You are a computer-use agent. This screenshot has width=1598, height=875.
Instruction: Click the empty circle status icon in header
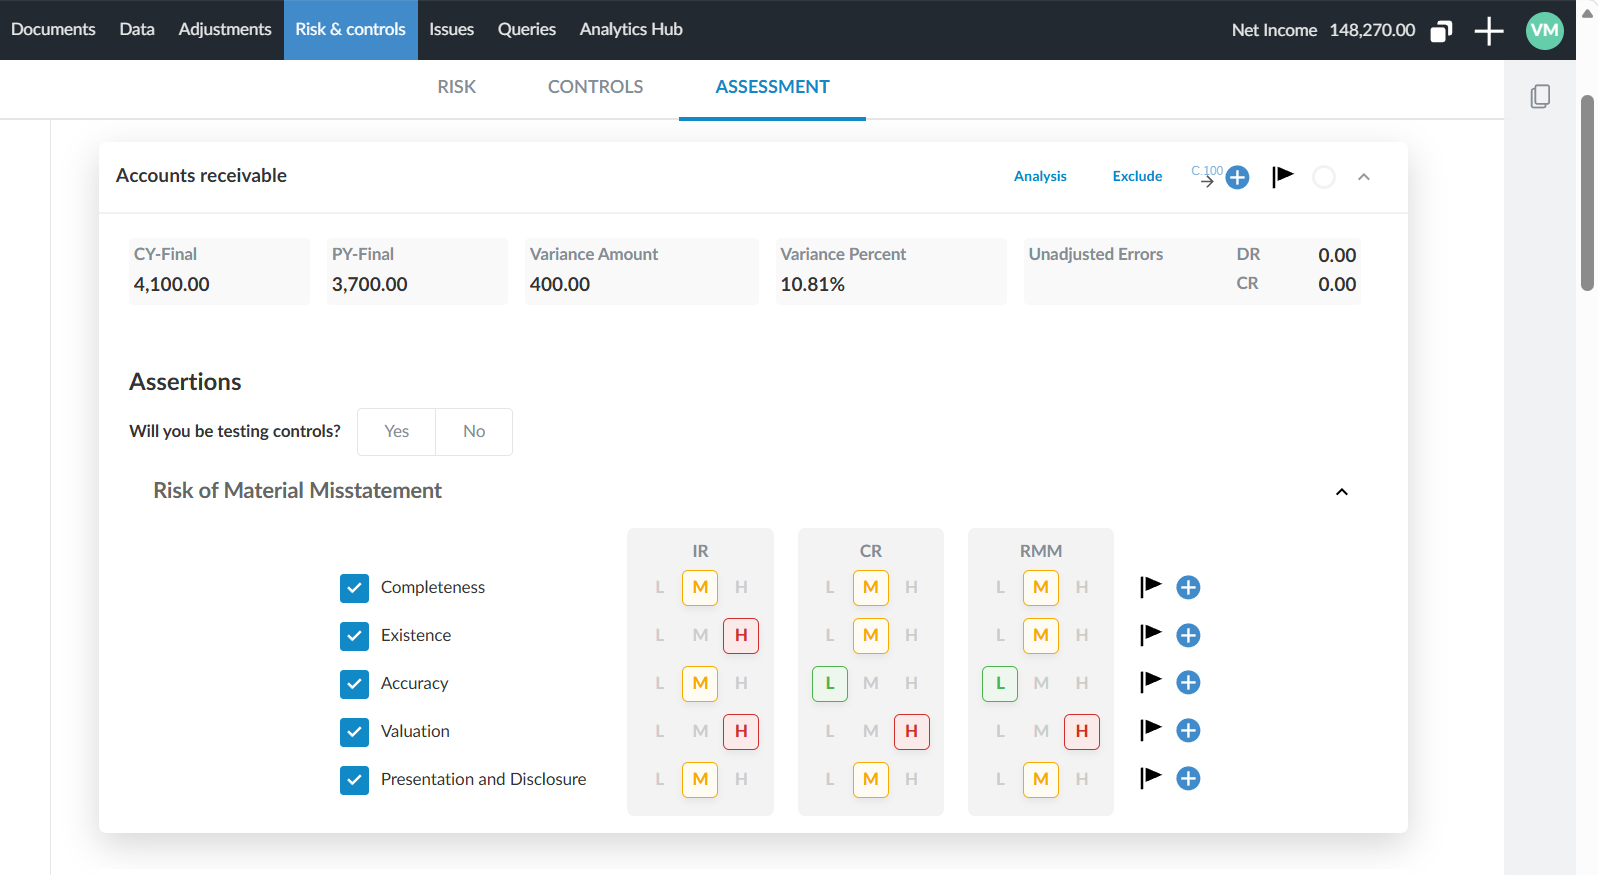pyautogui.click(x=1324, y=177)
